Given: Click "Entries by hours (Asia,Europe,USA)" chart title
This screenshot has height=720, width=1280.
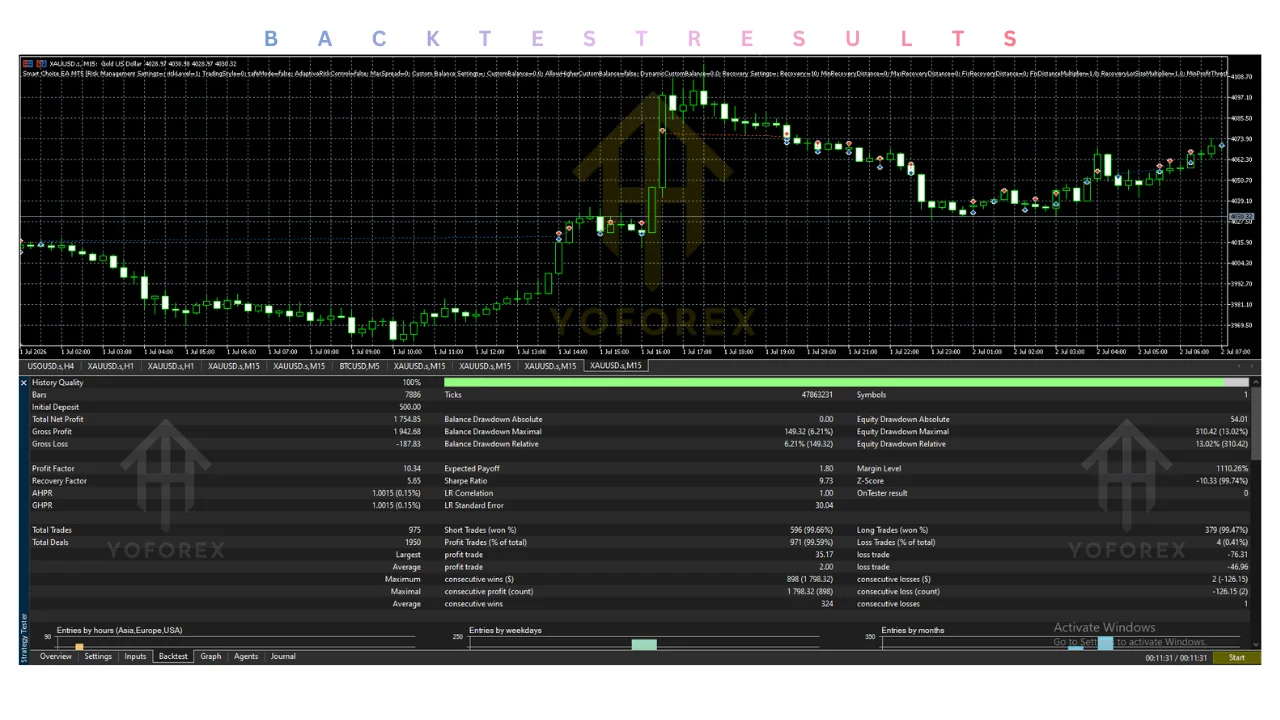Looking at the screenshot, I should click(119, 631).
